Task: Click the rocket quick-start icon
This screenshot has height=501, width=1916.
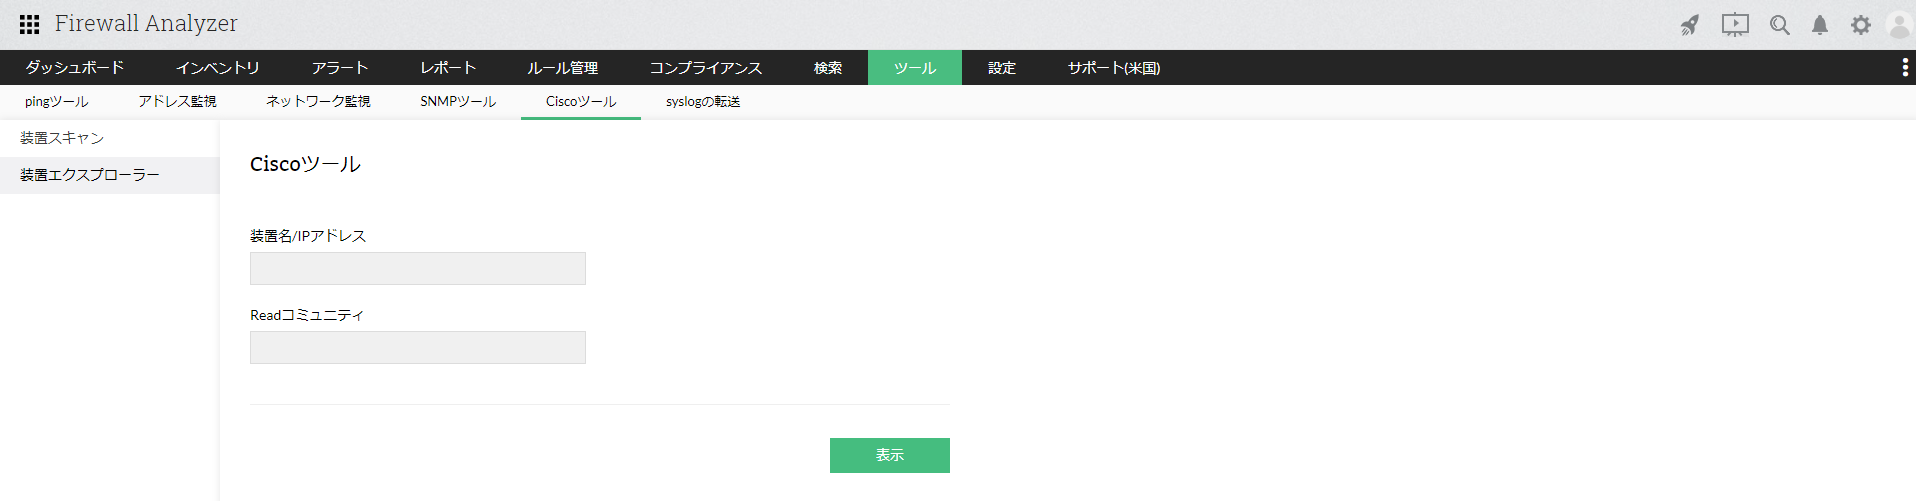Action: coord(1690,25)
